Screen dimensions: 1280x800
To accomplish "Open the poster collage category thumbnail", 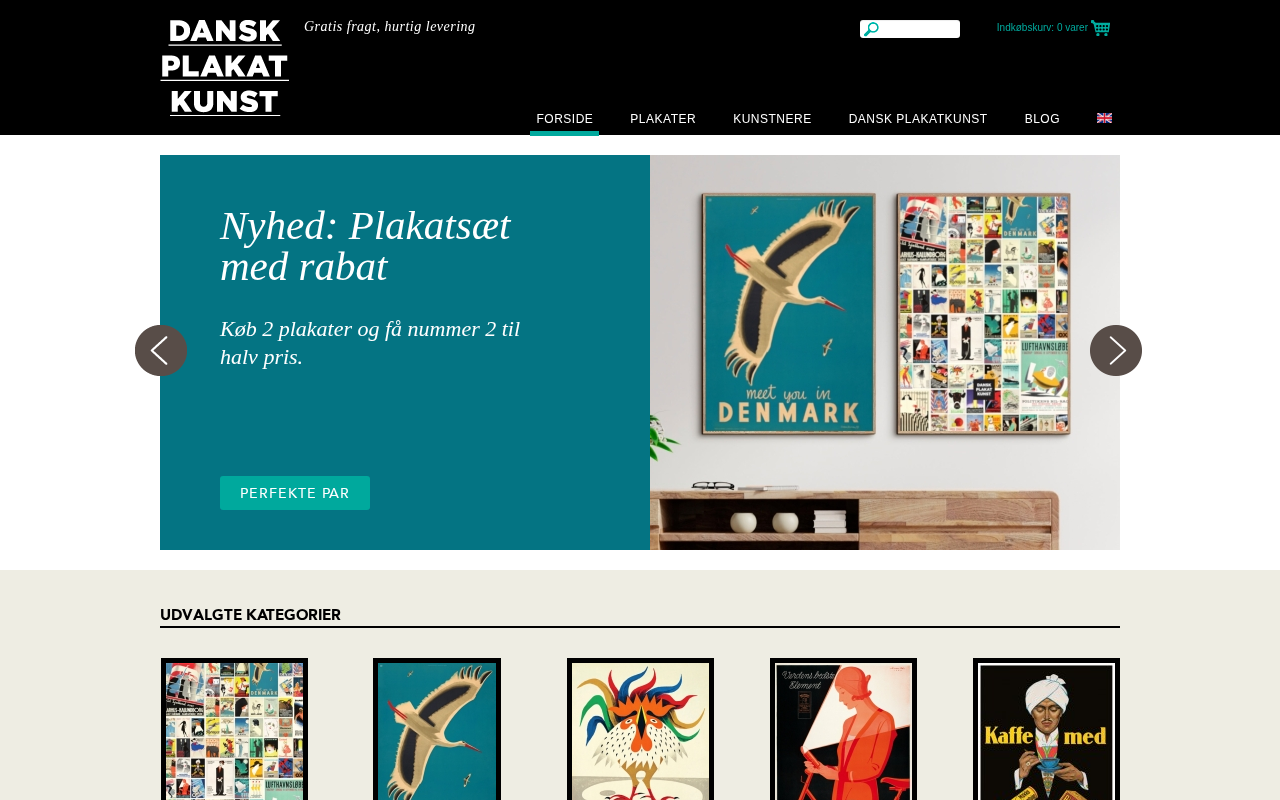I will pyautogui.click(x=234, y=729).
